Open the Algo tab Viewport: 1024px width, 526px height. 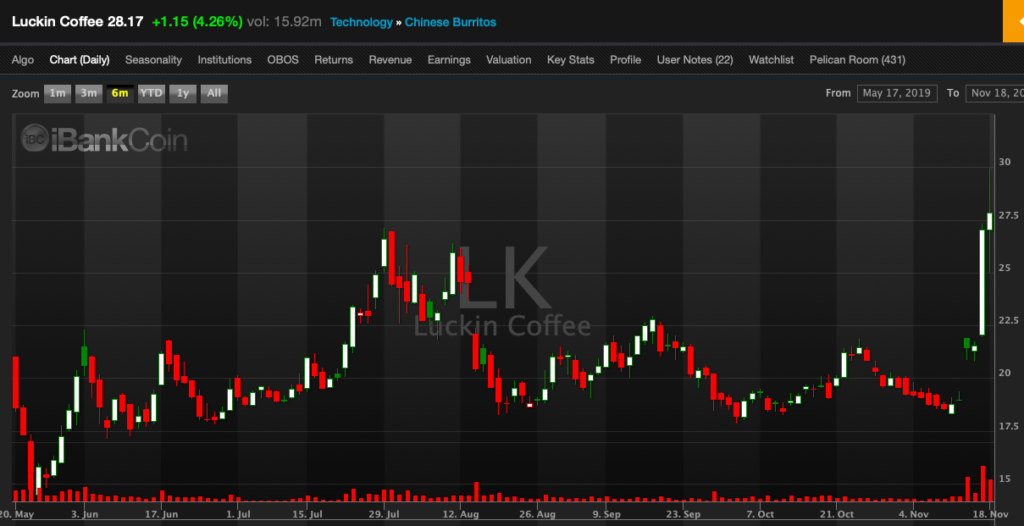pyautogui.click(x=23, y=60)
